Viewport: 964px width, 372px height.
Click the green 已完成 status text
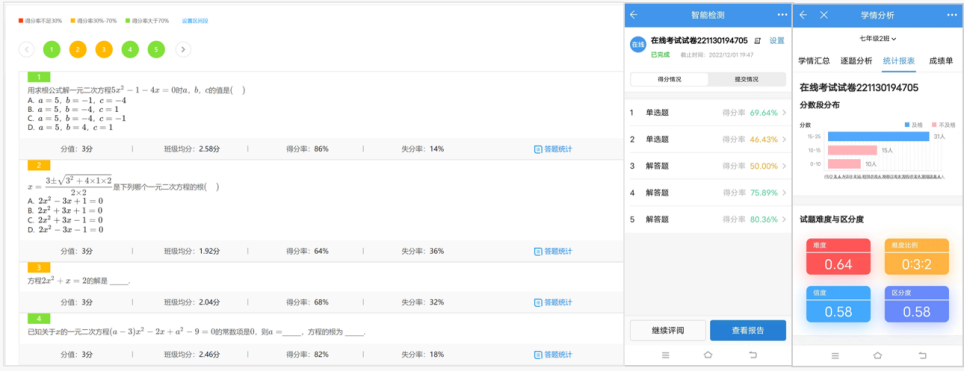(x=660, y=55)
